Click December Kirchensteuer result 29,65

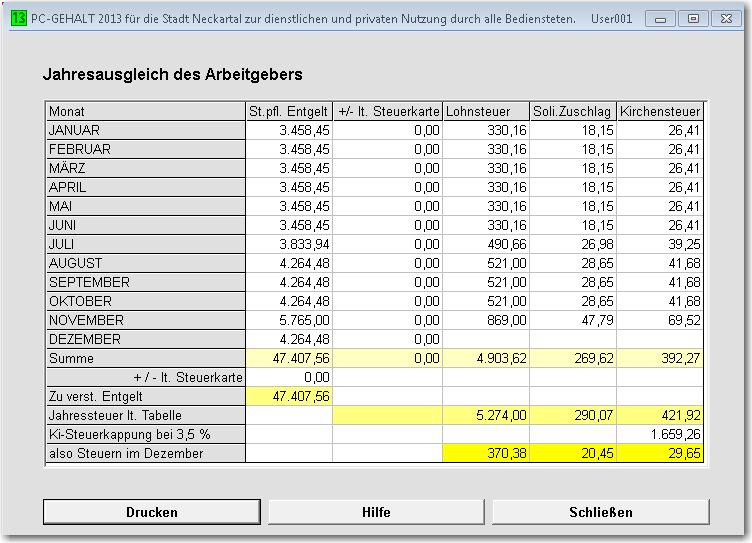660,453
